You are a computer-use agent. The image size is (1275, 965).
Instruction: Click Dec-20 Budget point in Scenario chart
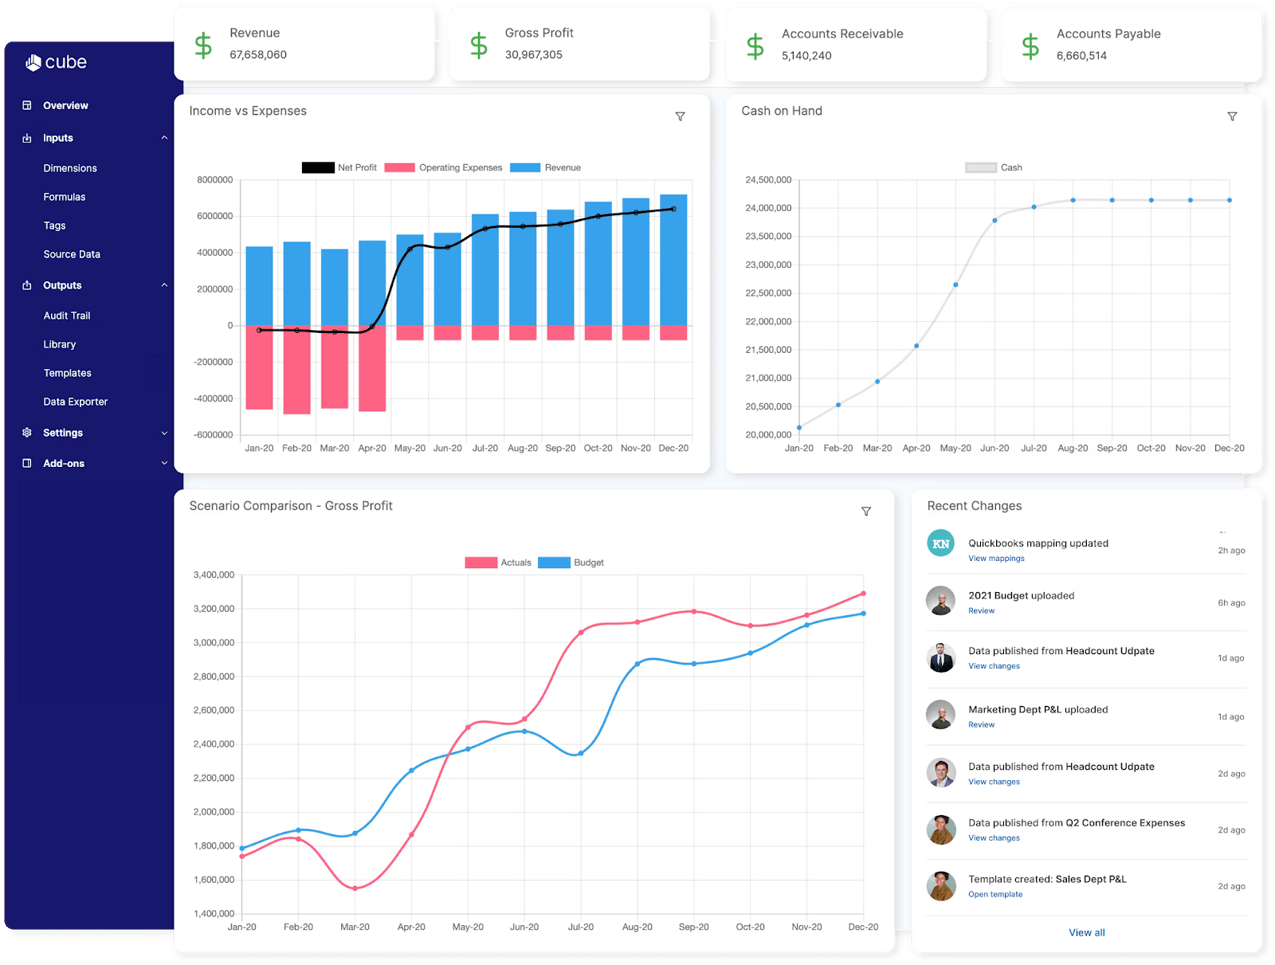pos(863,614)
